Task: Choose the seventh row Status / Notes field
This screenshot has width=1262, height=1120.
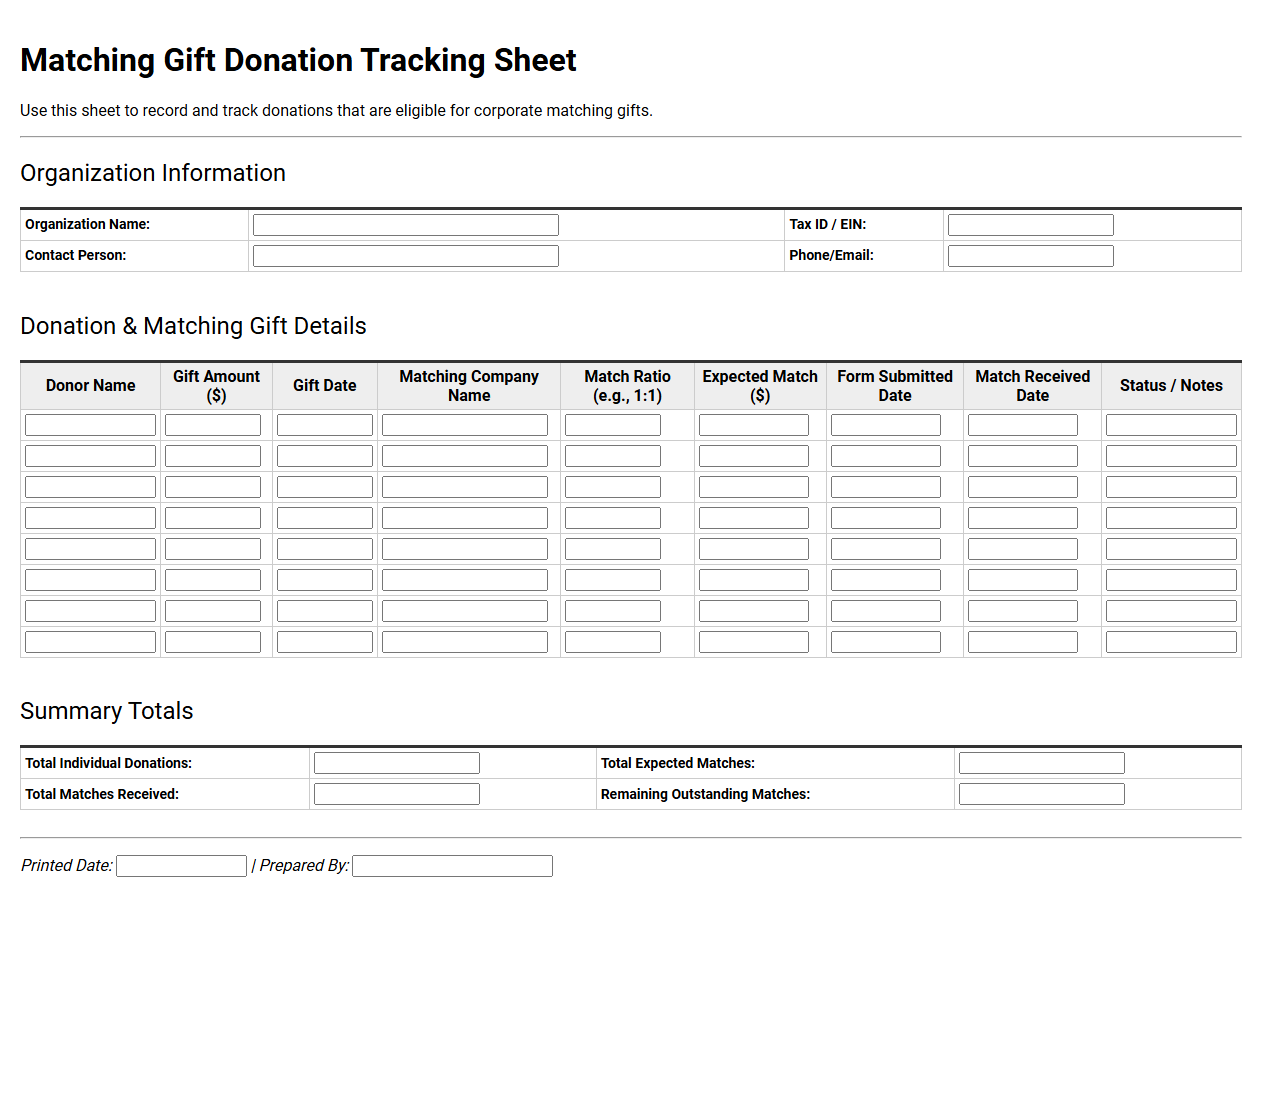Action: (1171, 611)
